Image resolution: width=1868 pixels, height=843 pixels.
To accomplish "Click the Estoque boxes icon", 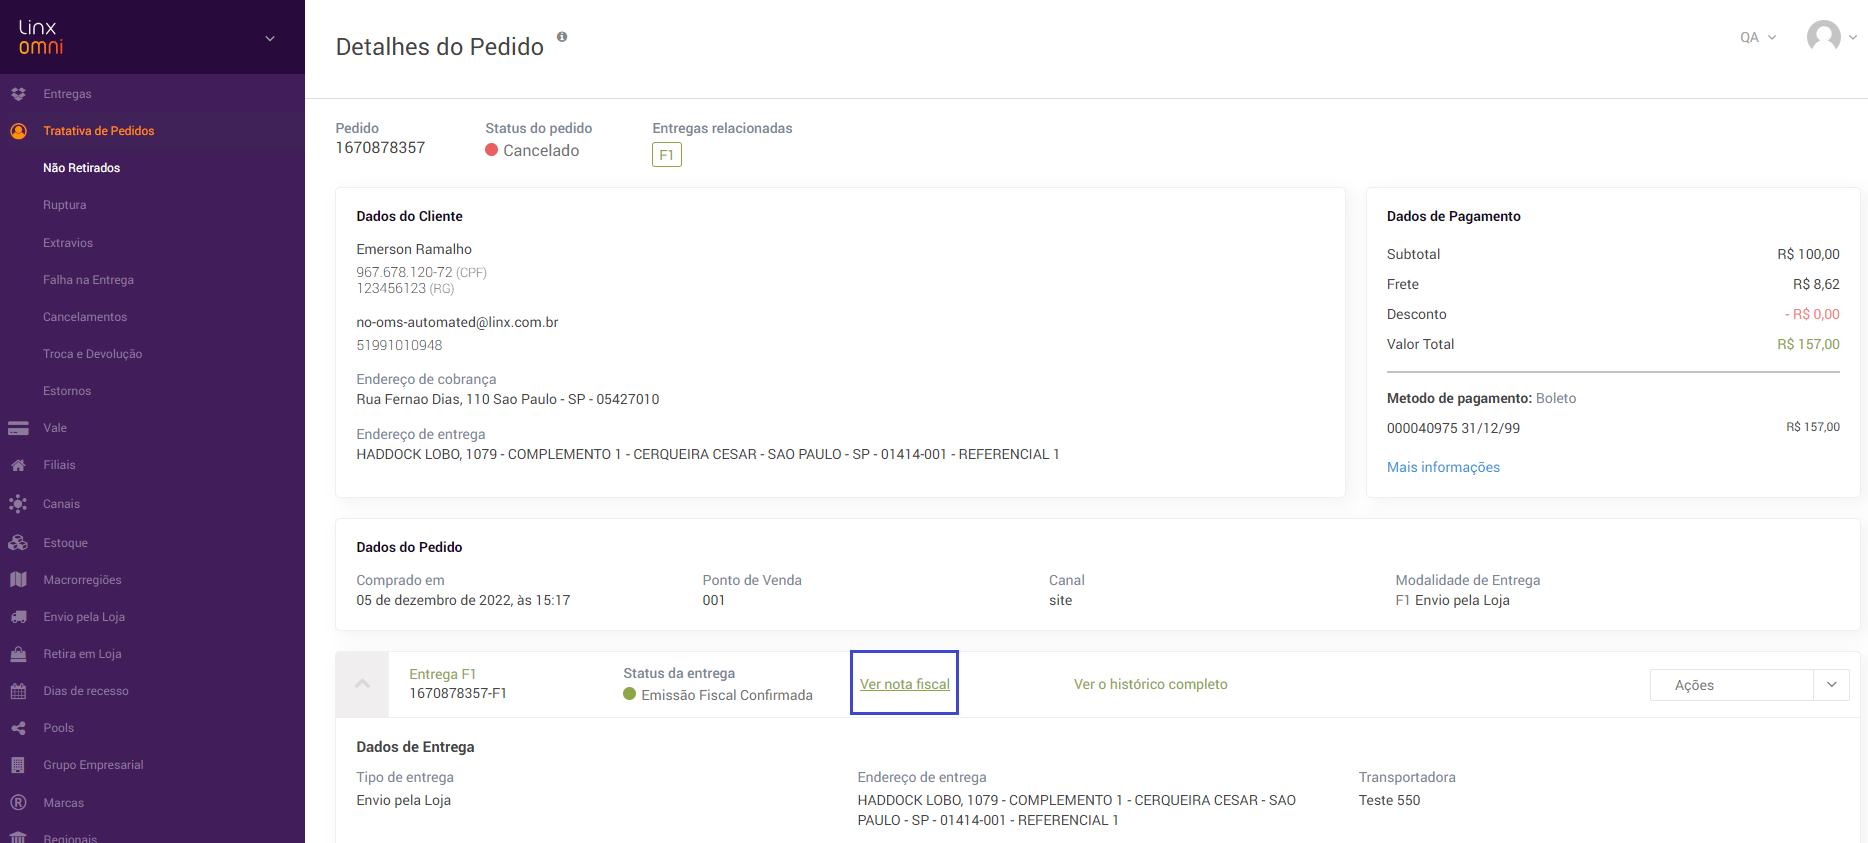I will pos(18,543).
